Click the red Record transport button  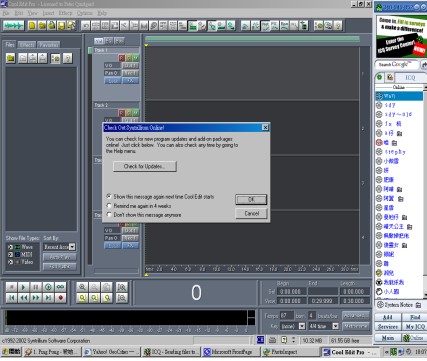click(61, 298)
